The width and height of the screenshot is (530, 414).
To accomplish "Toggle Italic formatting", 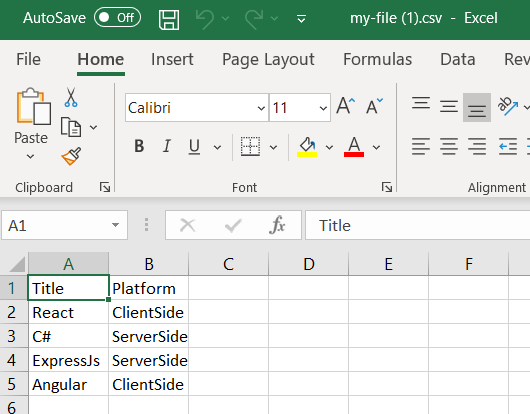I will [x=167, y=146].
